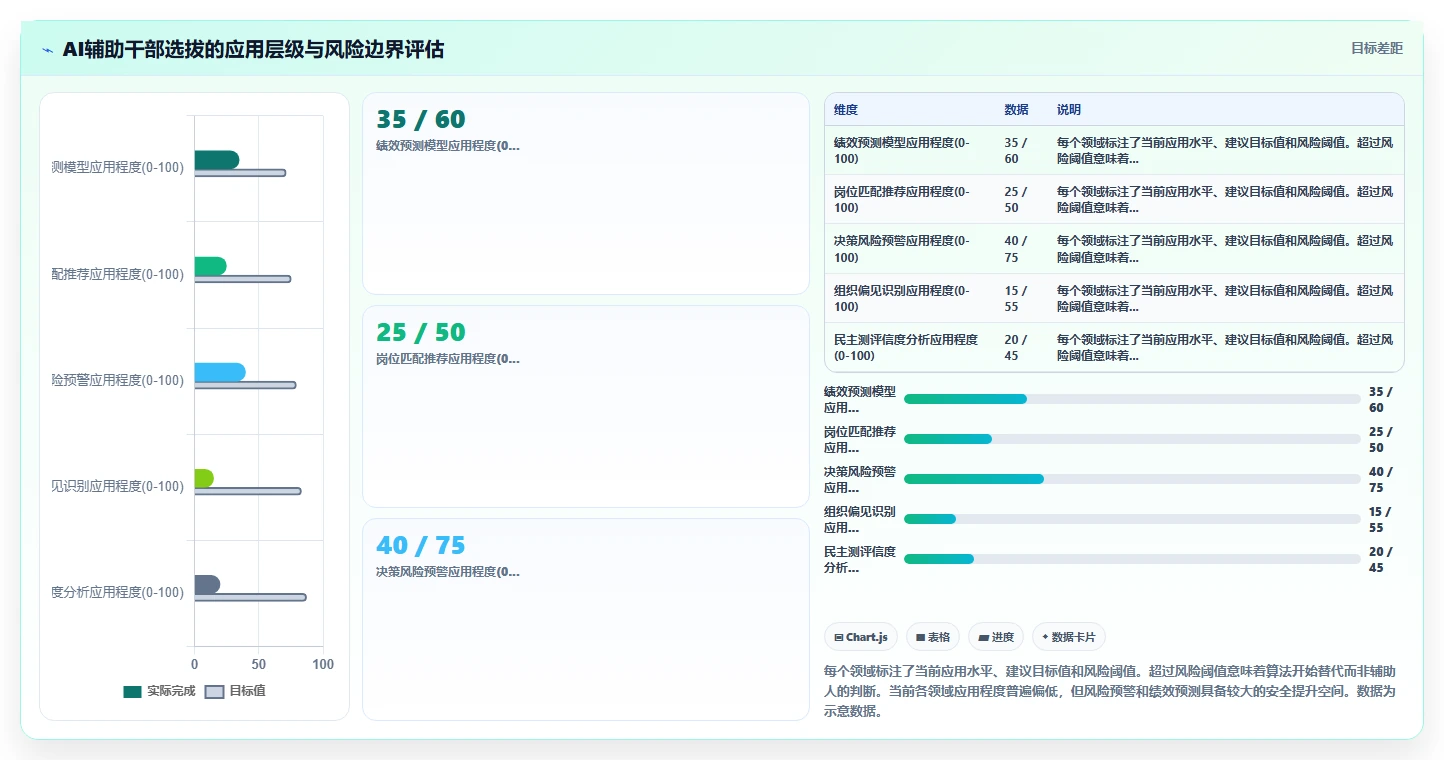Click the 组织偏见识别 progress bar
Image resolution: width=1444 pixels, height=760 pixels.
(x=1132, y=519)
